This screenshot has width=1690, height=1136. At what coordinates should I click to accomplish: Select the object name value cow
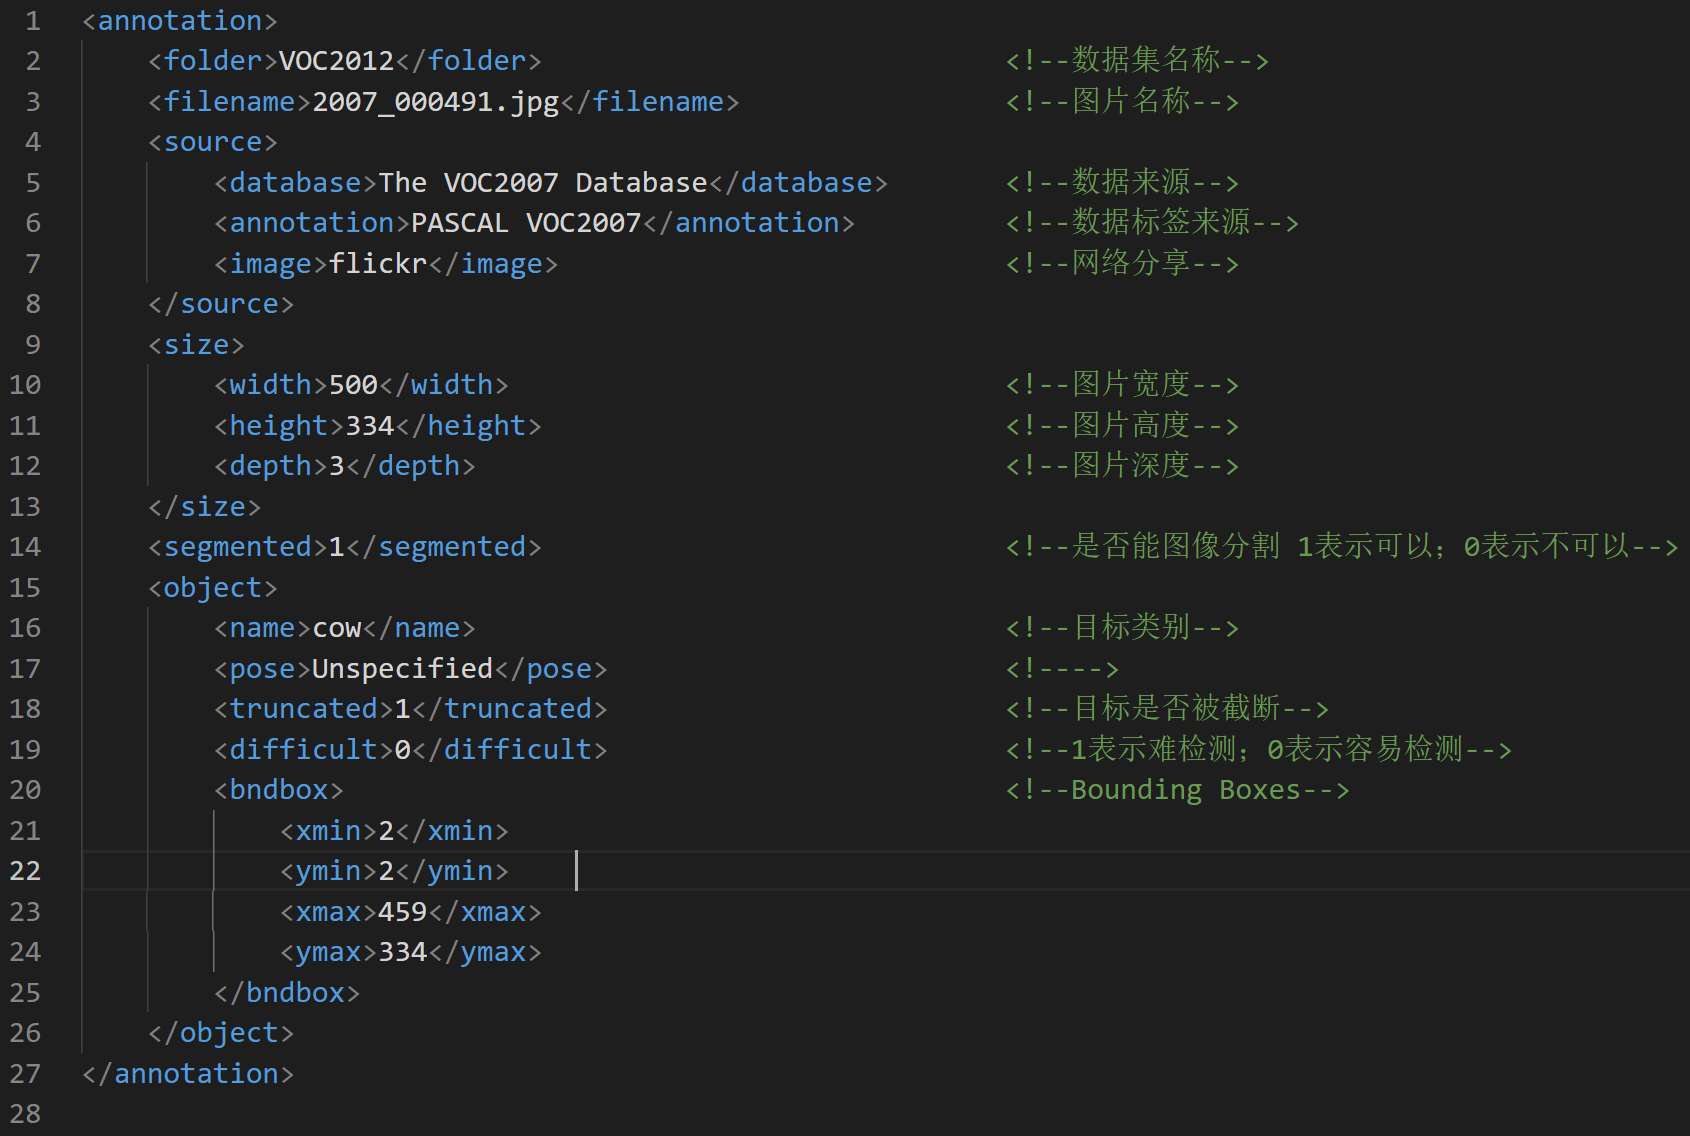[x=336, y=627]
